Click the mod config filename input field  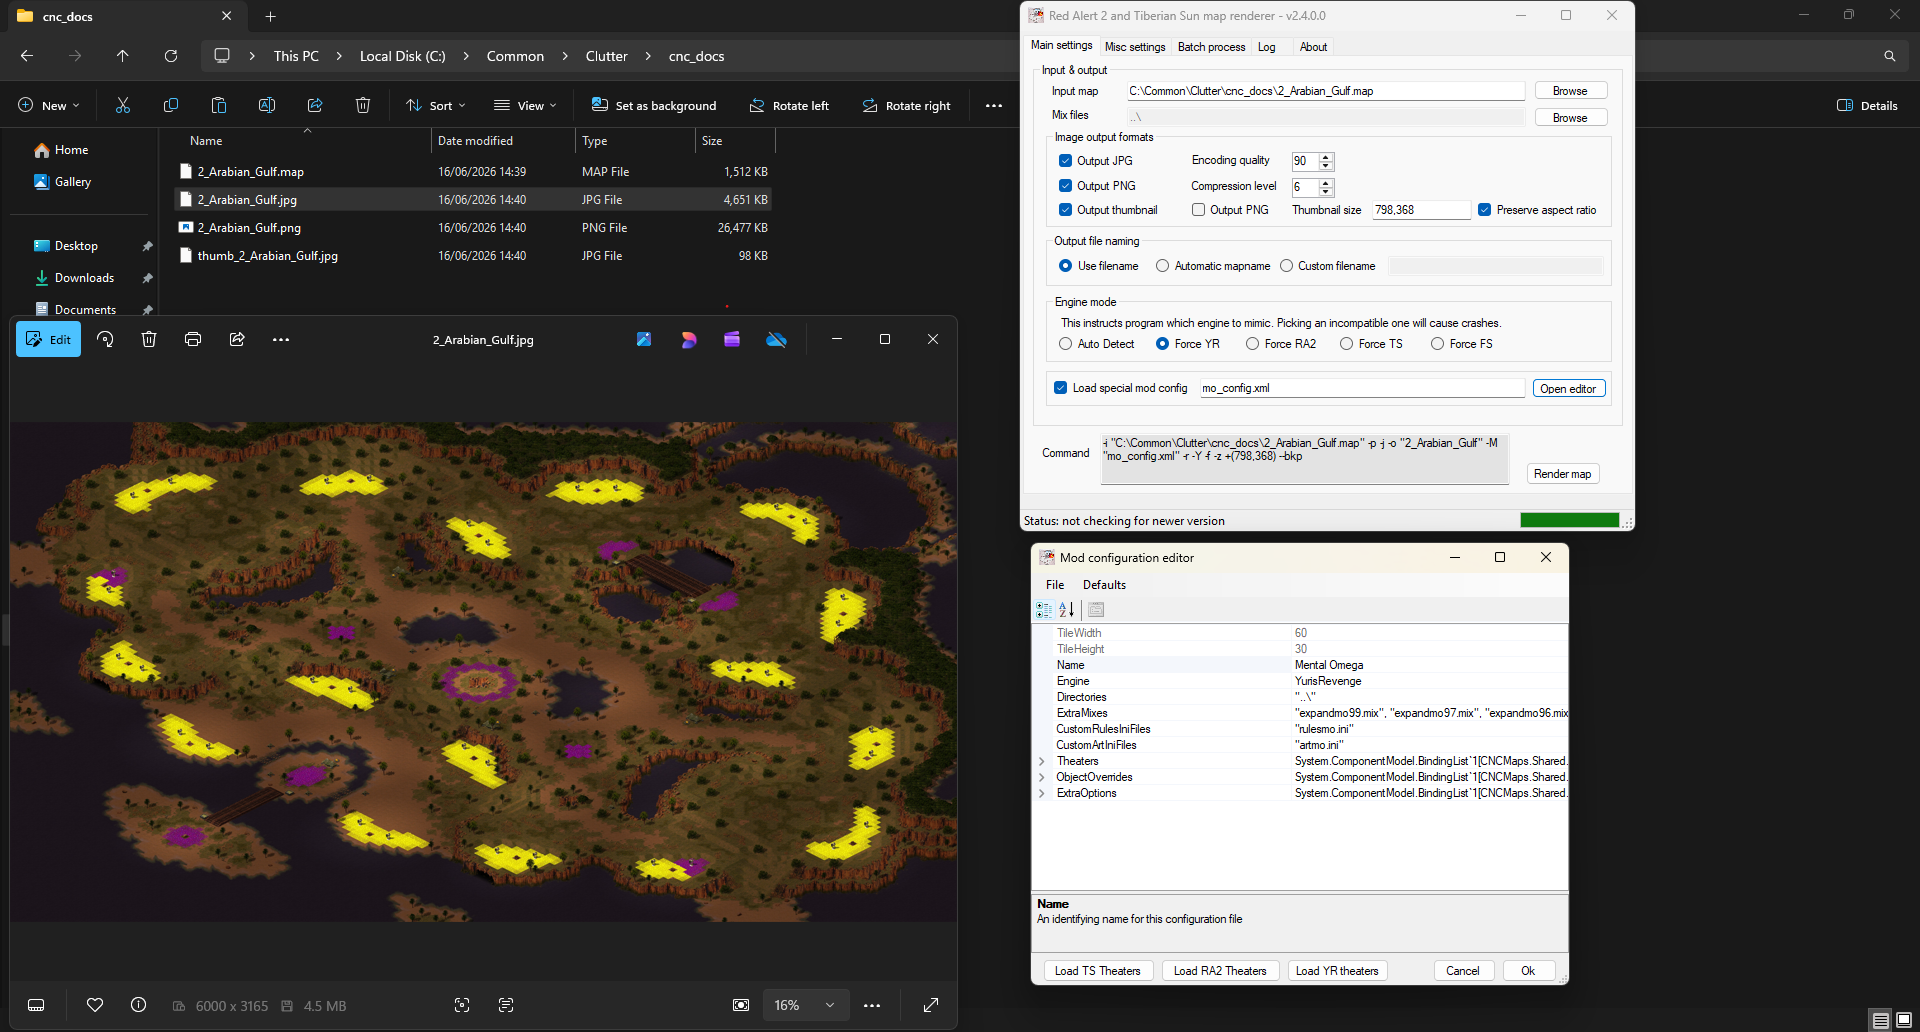tap(1362, 388)
